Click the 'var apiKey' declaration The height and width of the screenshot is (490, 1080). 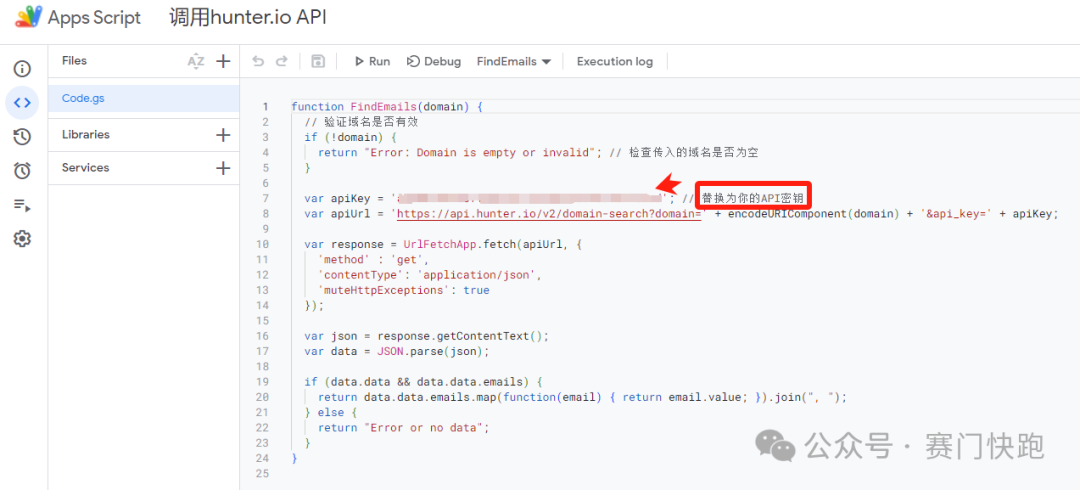pos(340,198)
